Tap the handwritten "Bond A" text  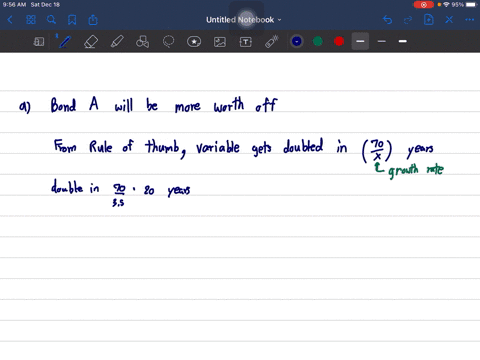pos(75,105)
